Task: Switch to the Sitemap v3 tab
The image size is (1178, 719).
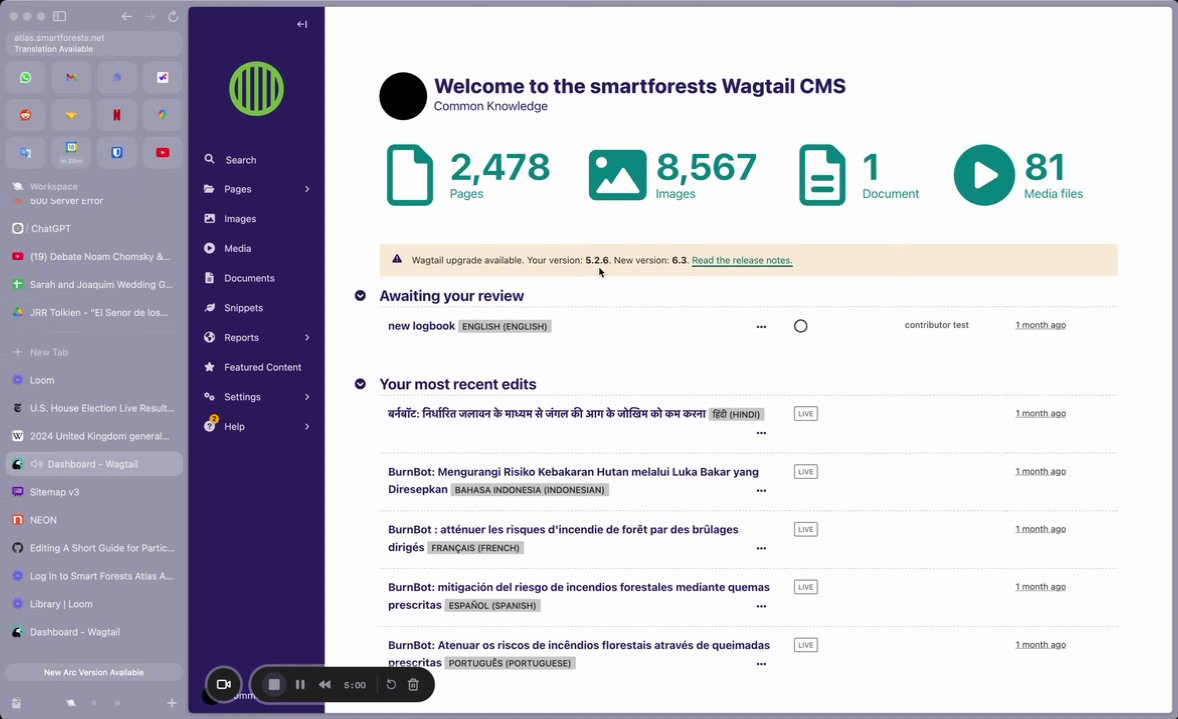Action: pos(94,492)
